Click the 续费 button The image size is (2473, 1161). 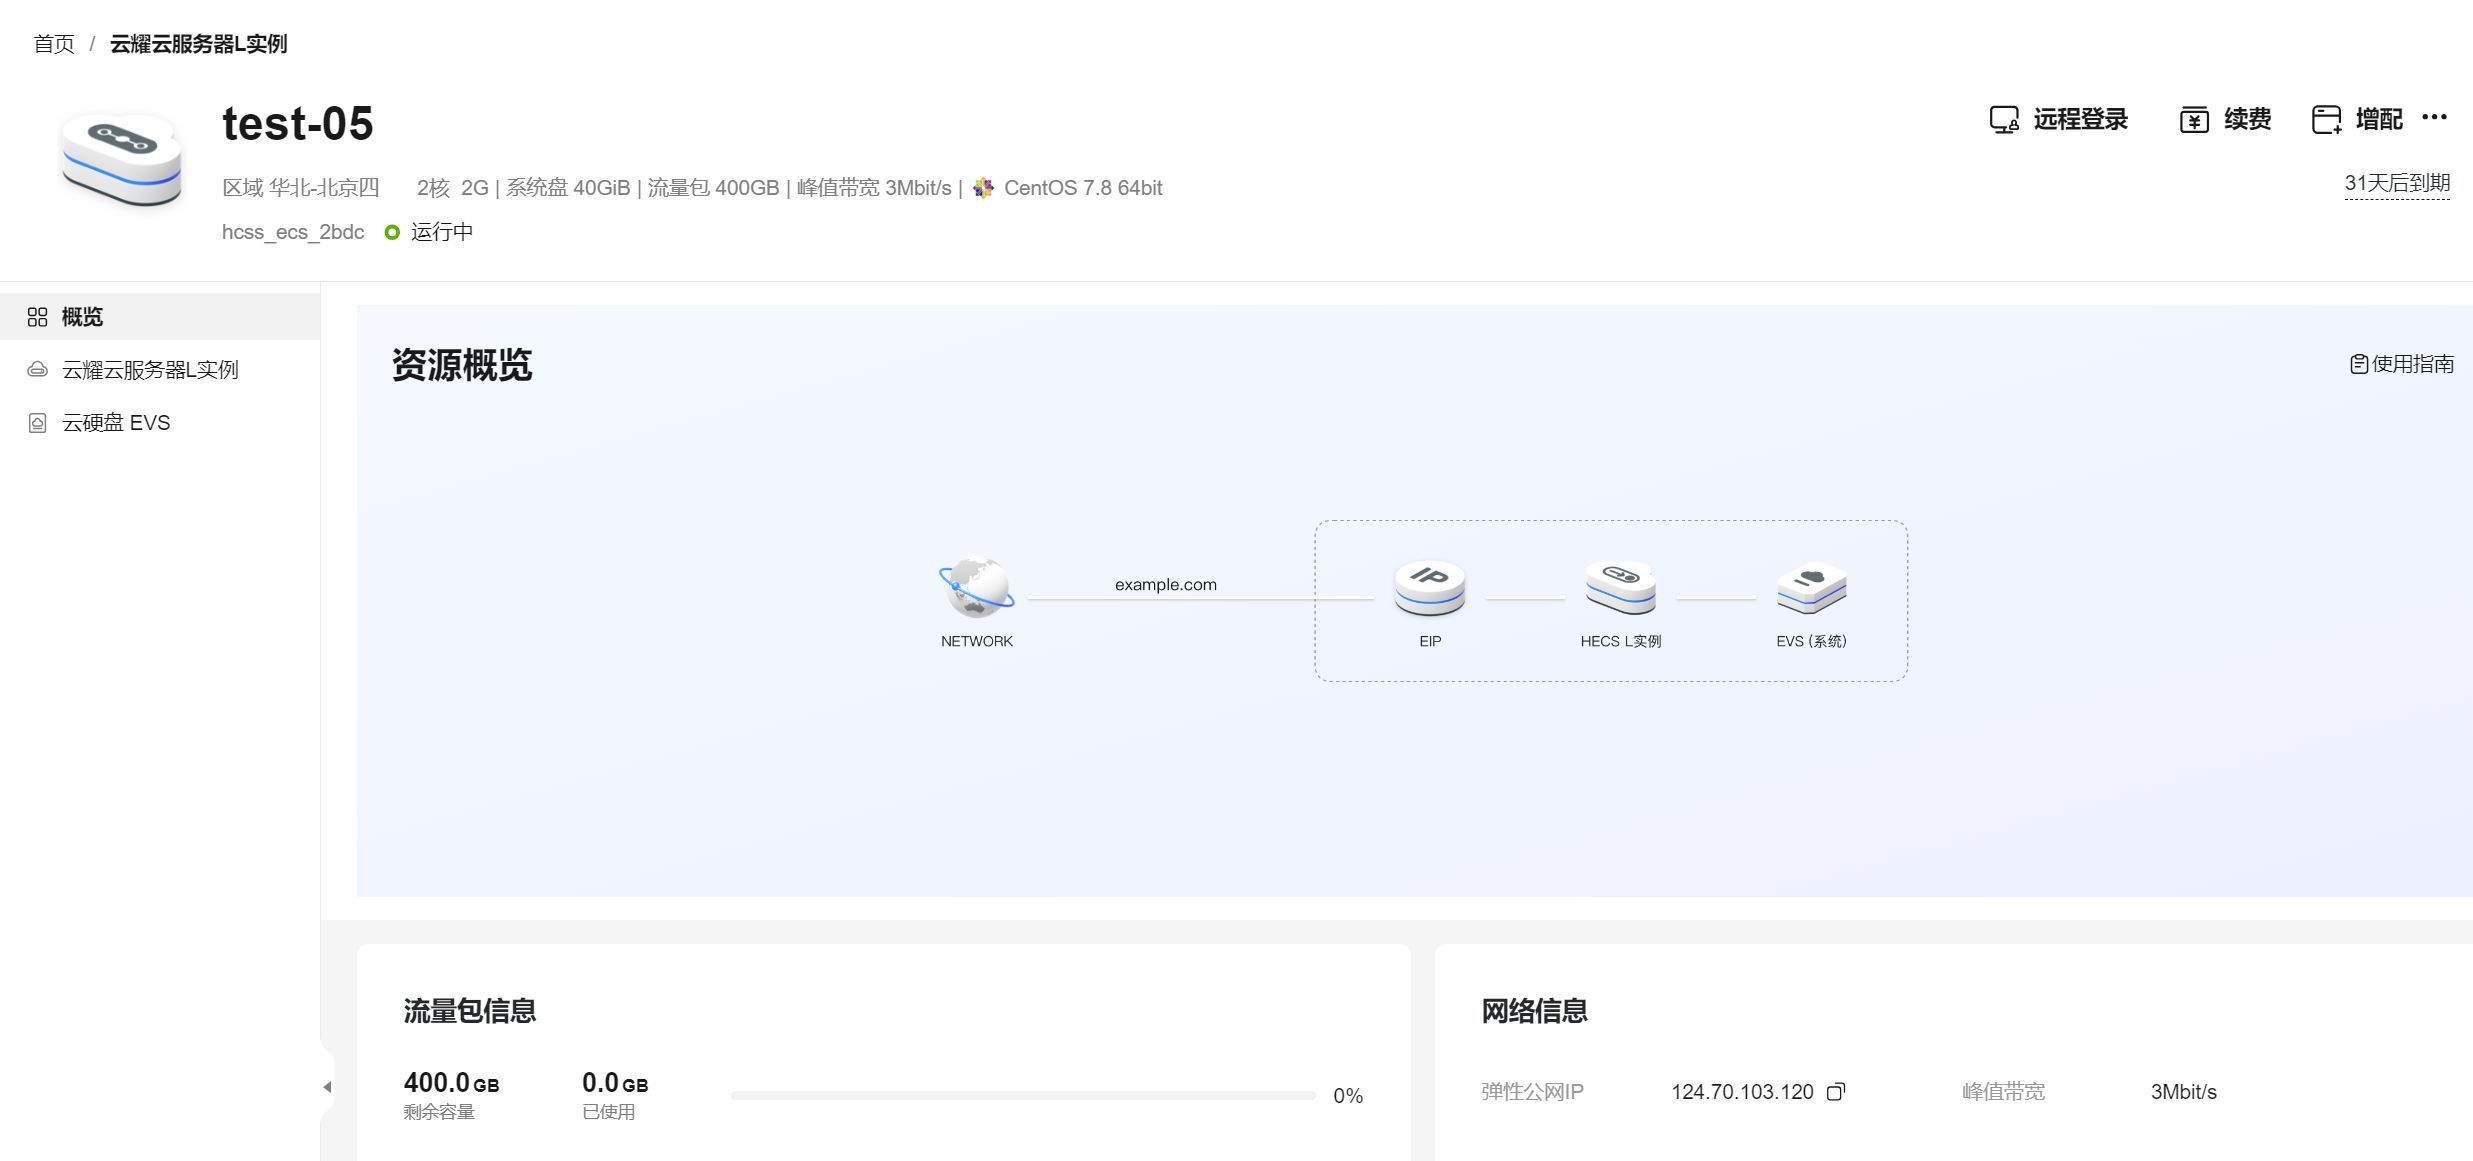click(x=2226, y=120)
